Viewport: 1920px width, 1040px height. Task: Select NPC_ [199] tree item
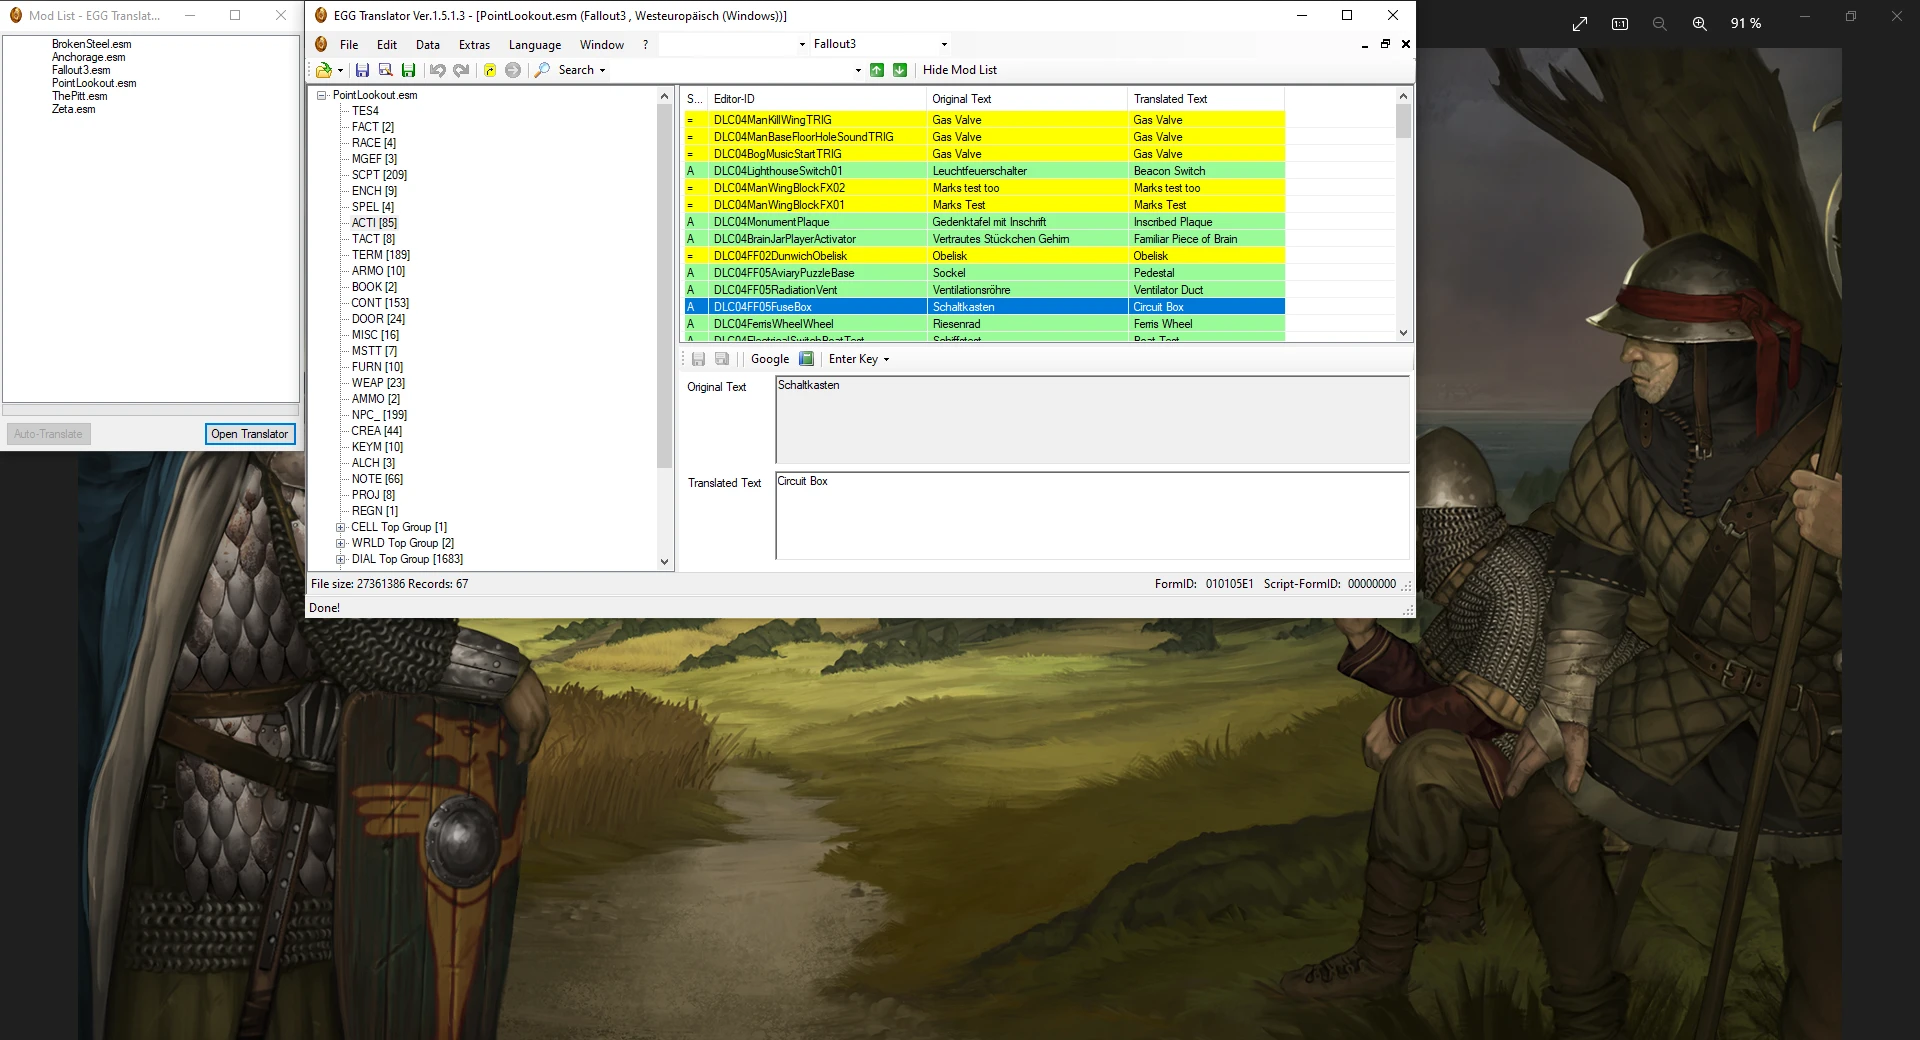pyautogui.click(x=379, y=415)
